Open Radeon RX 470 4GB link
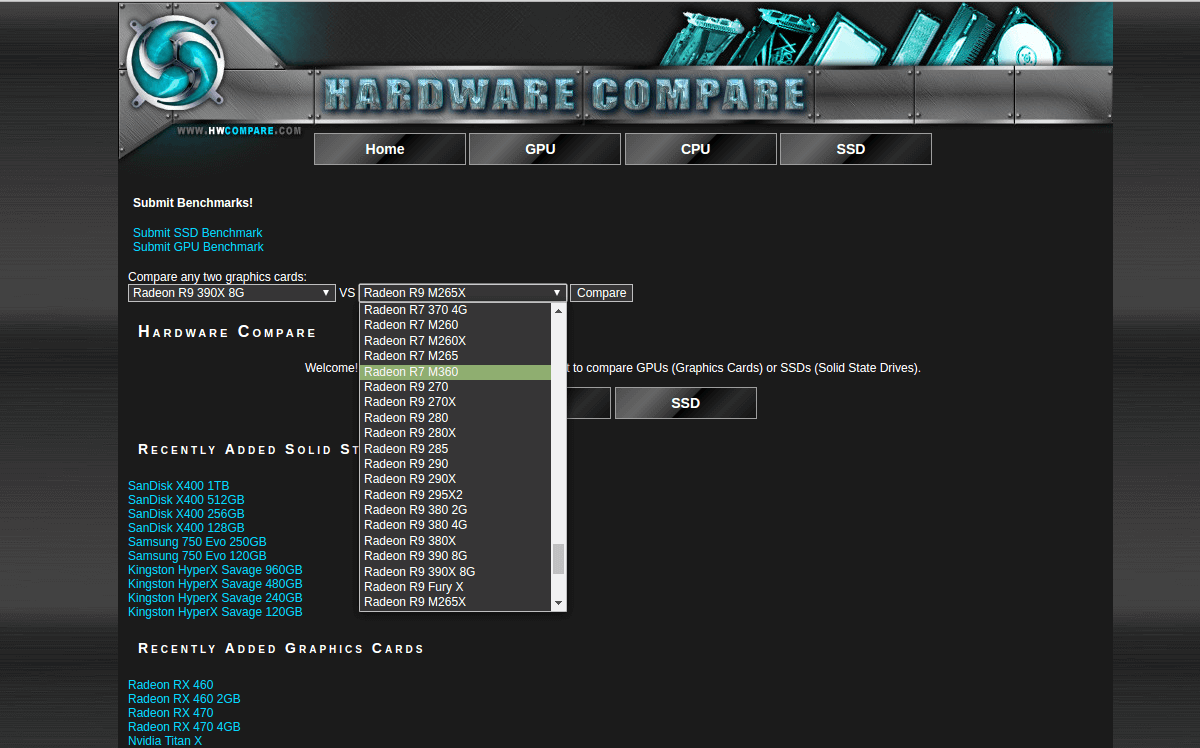Image resolution: width=1200 pixels, height=748 pixels. point(184,727)
